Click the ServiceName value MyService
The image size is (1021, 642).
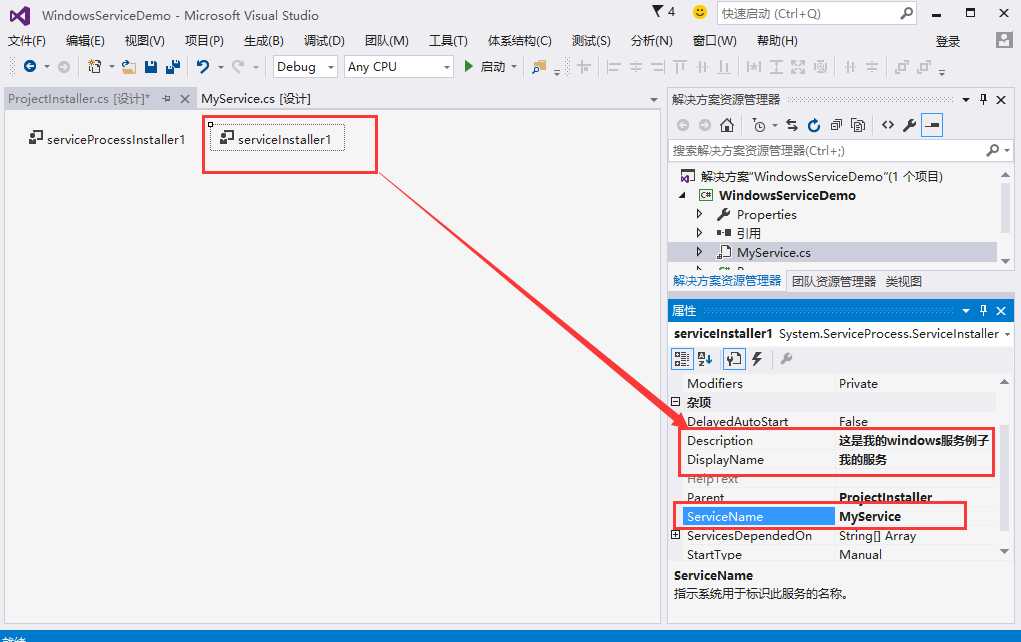pos(870,516)
